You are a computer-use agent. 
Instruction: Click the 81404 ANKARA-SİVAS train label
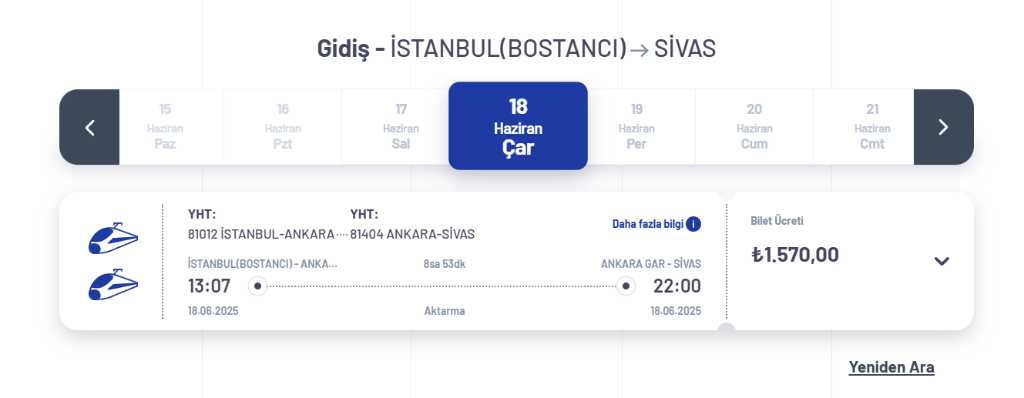(412, 234)
